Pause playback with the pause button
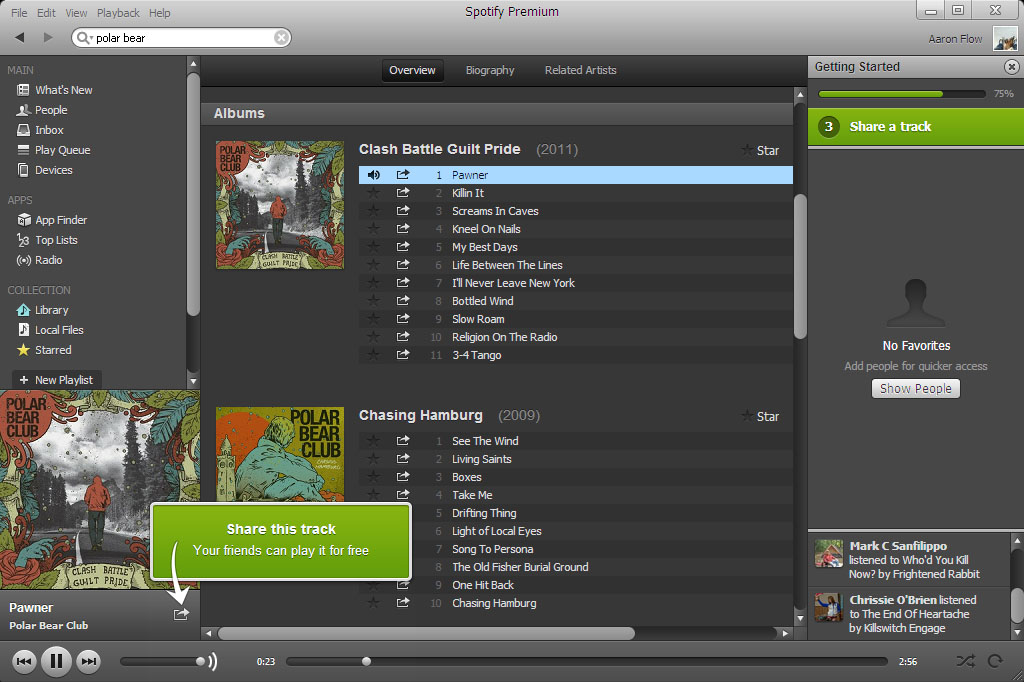1024x682 pixels. [x=57, y=661]
